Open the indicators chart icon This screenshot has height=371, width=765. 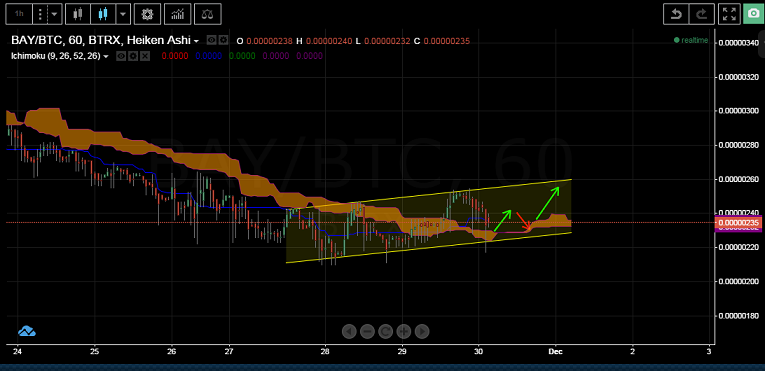[177, 14]
